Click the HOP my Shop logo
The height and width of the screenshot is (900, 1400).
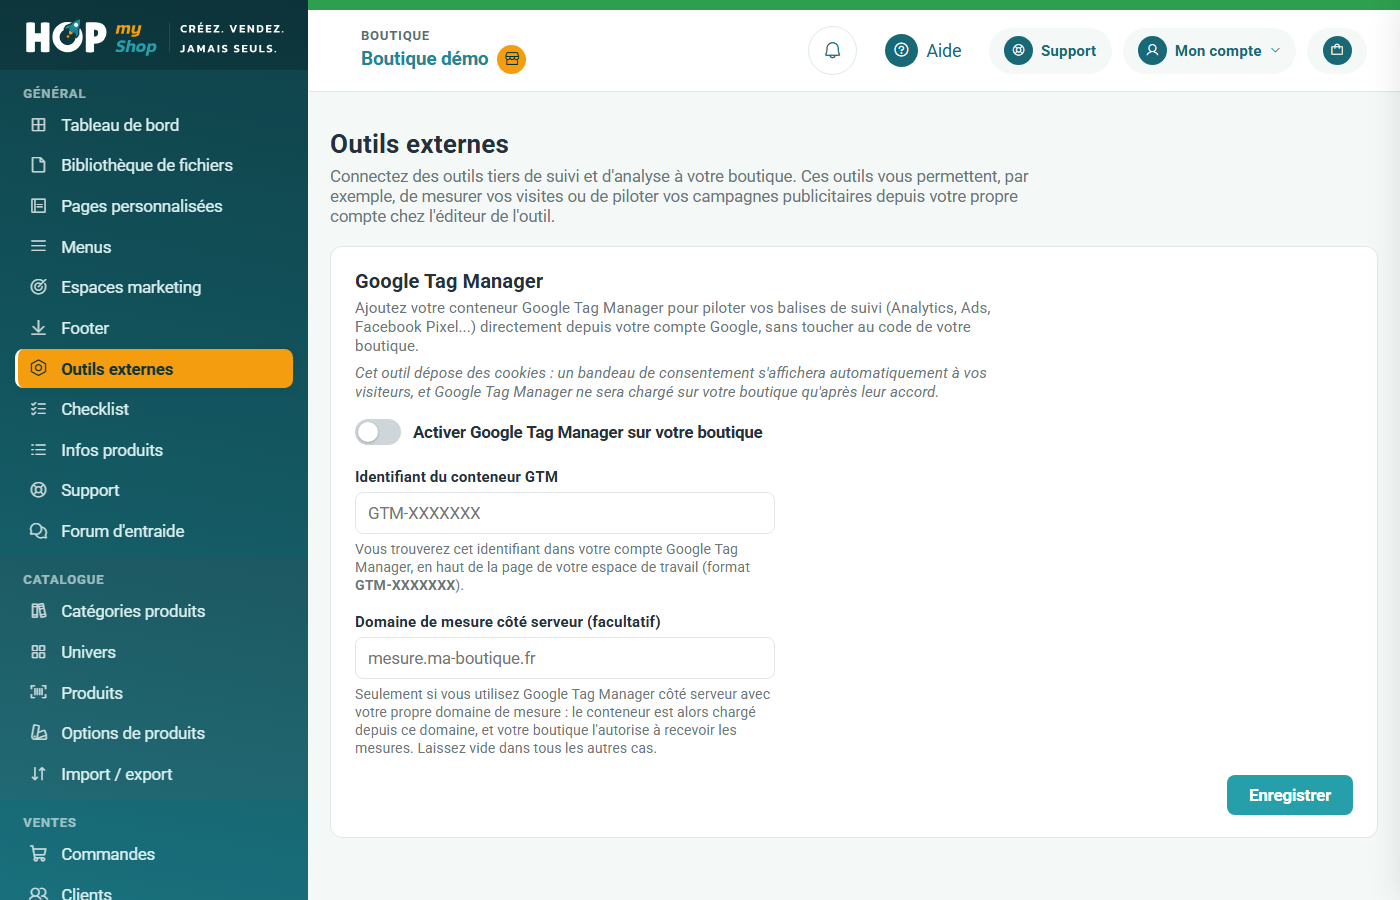coord(91,37)
